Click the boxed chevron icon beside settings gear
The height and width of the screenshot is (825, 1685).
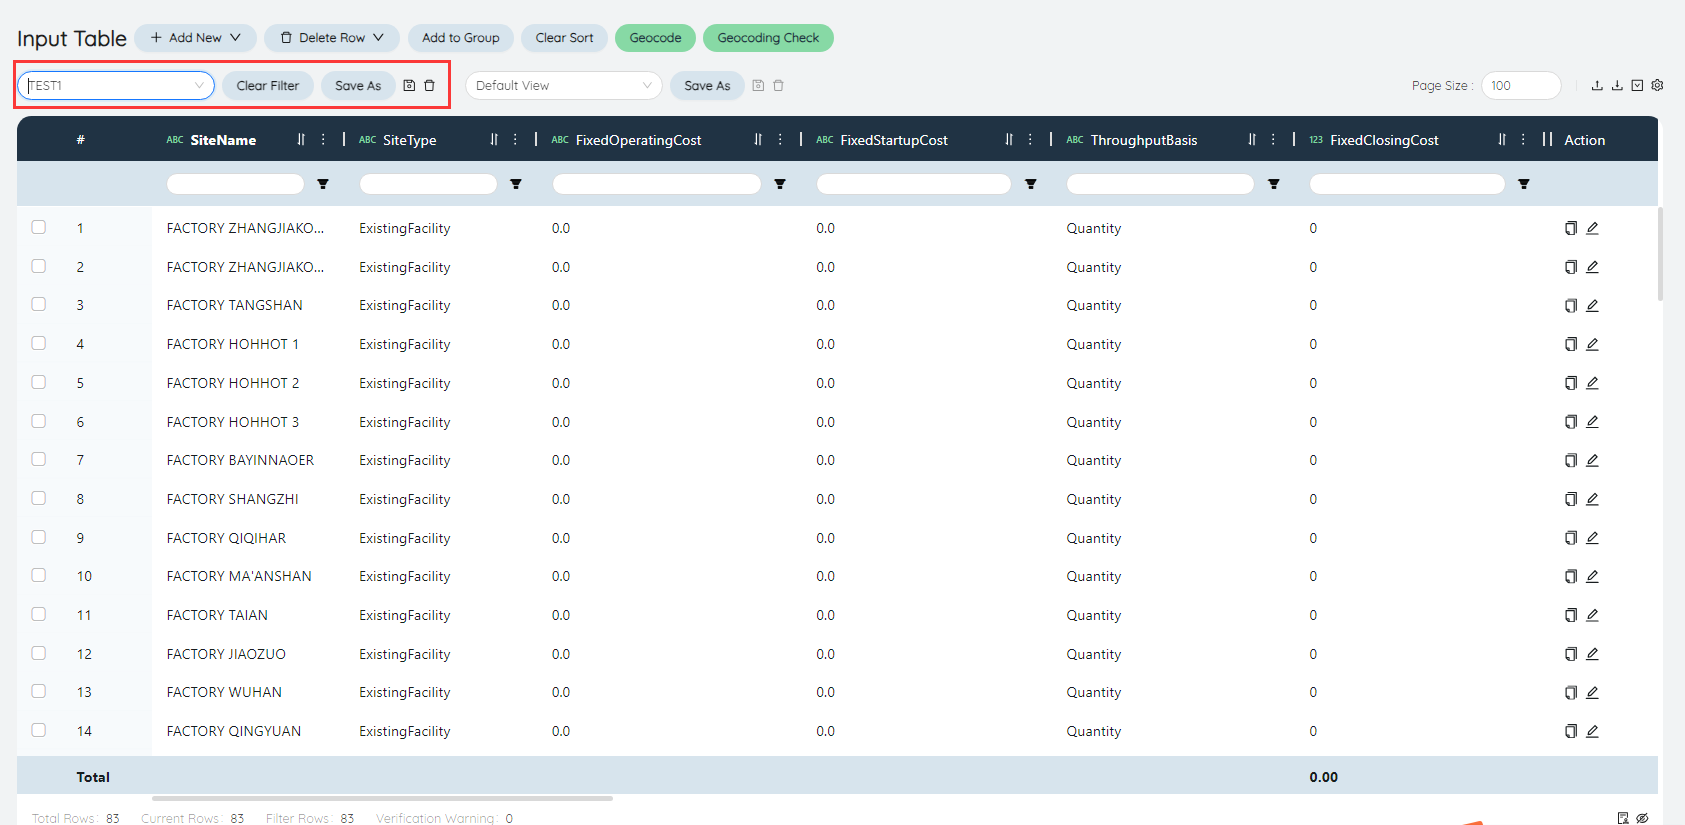(x=1637, y=85)
